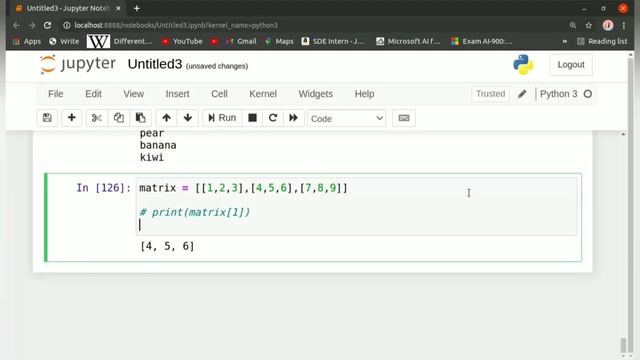Click the In [126] cell prompt
The width and height of the screenshot is (640, 360).
103,188
